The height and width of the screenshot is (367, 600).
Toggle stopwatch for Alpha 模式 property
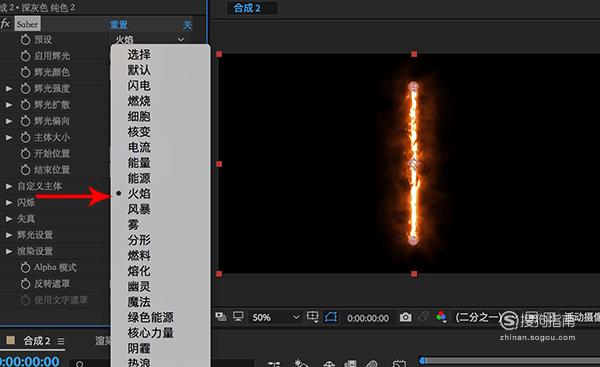click(x=25, y=267)
